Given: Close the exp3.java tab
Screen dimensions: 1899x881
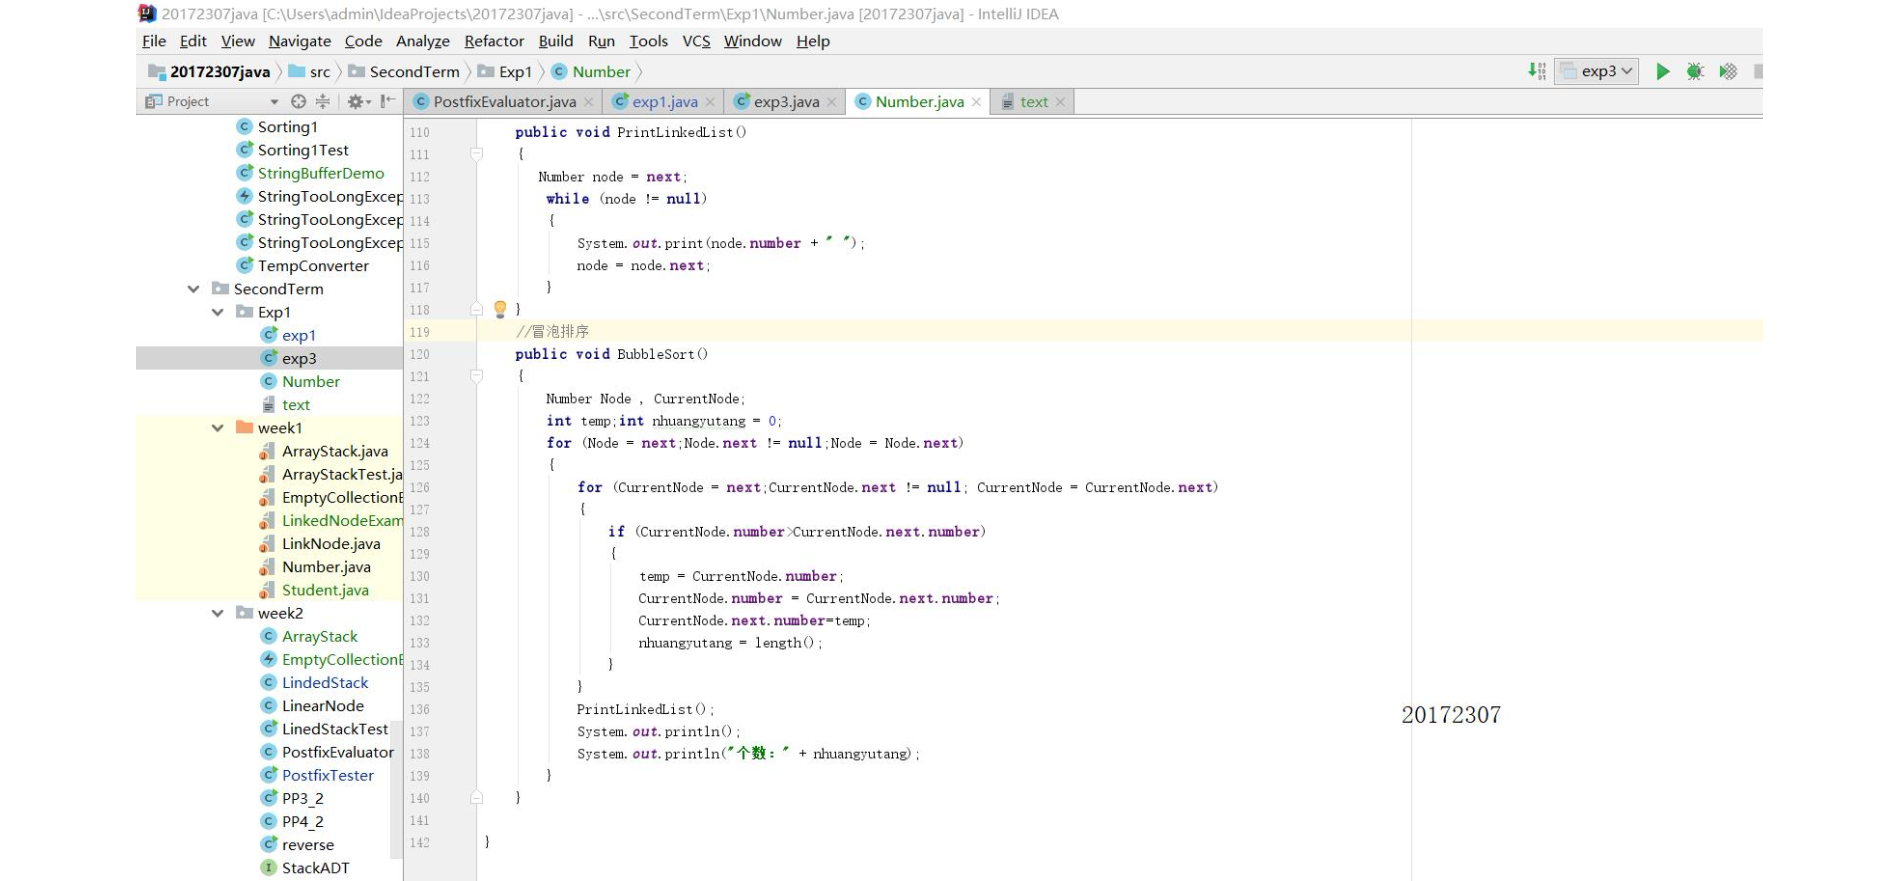Looking at the screenshot, I should (831, 102).
